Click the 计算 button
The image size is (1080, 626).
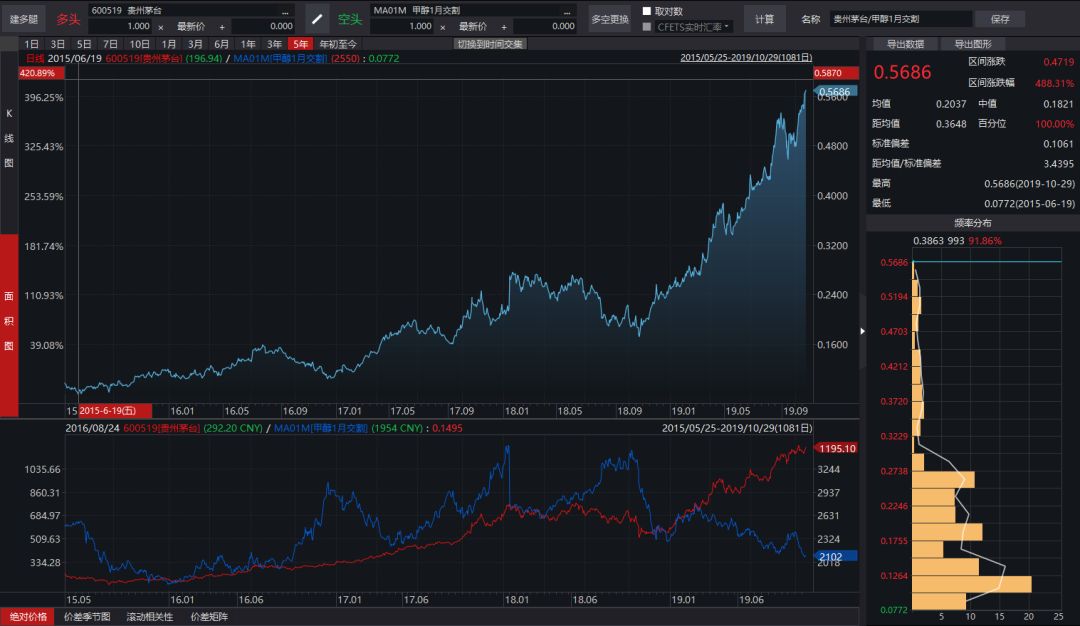coord(765,19)
